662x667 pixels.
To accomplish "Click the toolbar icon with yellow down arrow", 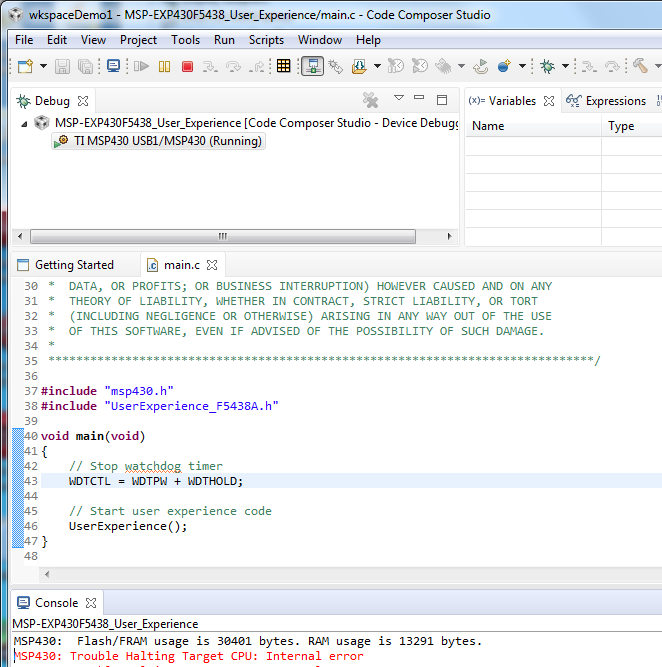I will [x=359, y=67].
